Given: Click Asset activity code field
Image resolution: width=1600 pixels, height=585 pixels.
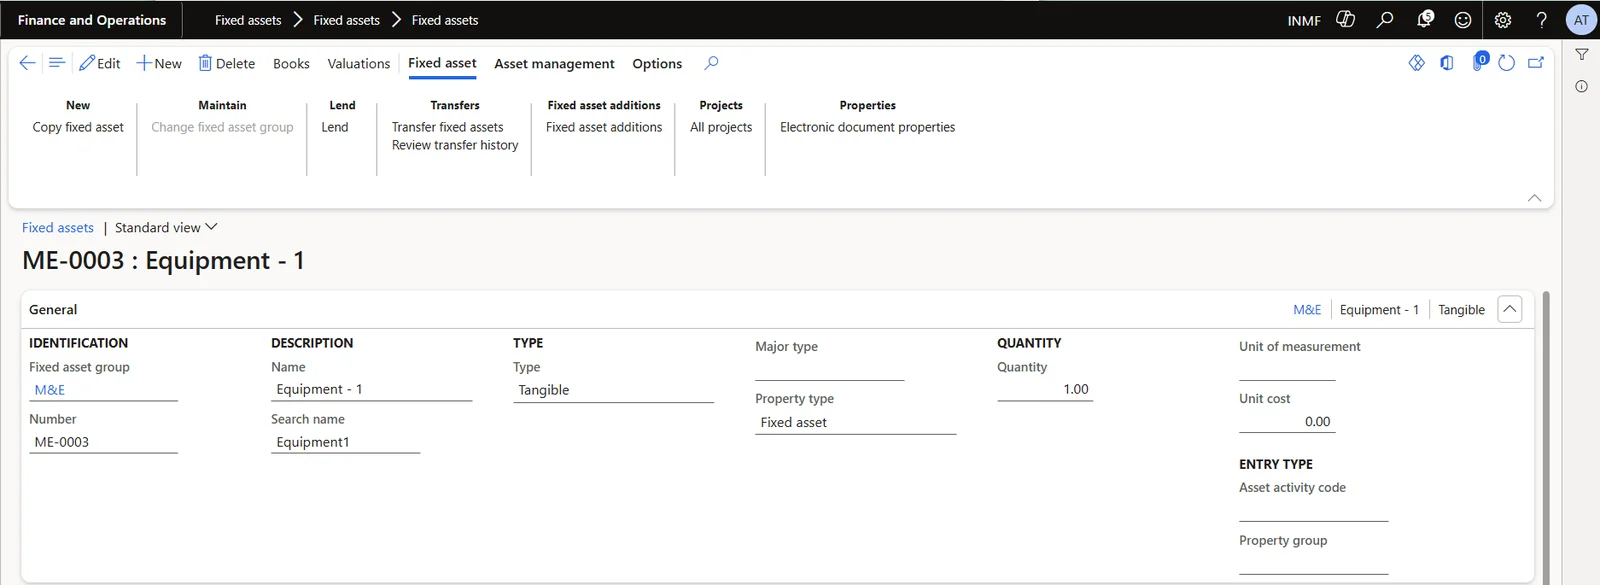Looking at the screenshot, I should coord(1313,510).
